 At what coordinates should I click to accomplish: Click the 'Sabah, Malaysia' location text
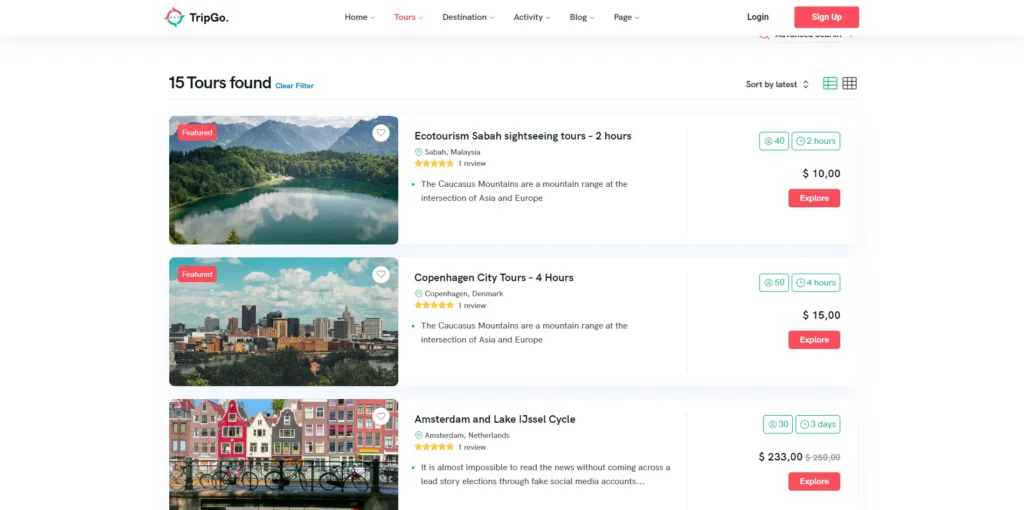point(453,152)
